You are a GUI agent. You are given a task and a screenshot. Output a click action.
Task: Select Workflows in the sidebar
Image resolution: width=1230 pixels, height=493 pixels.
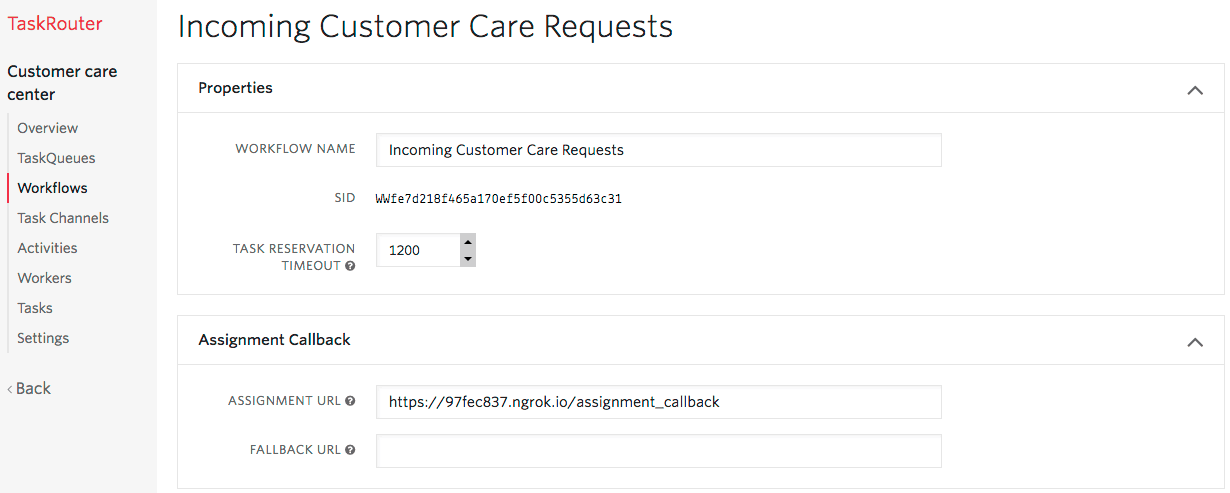pos(52,188)
